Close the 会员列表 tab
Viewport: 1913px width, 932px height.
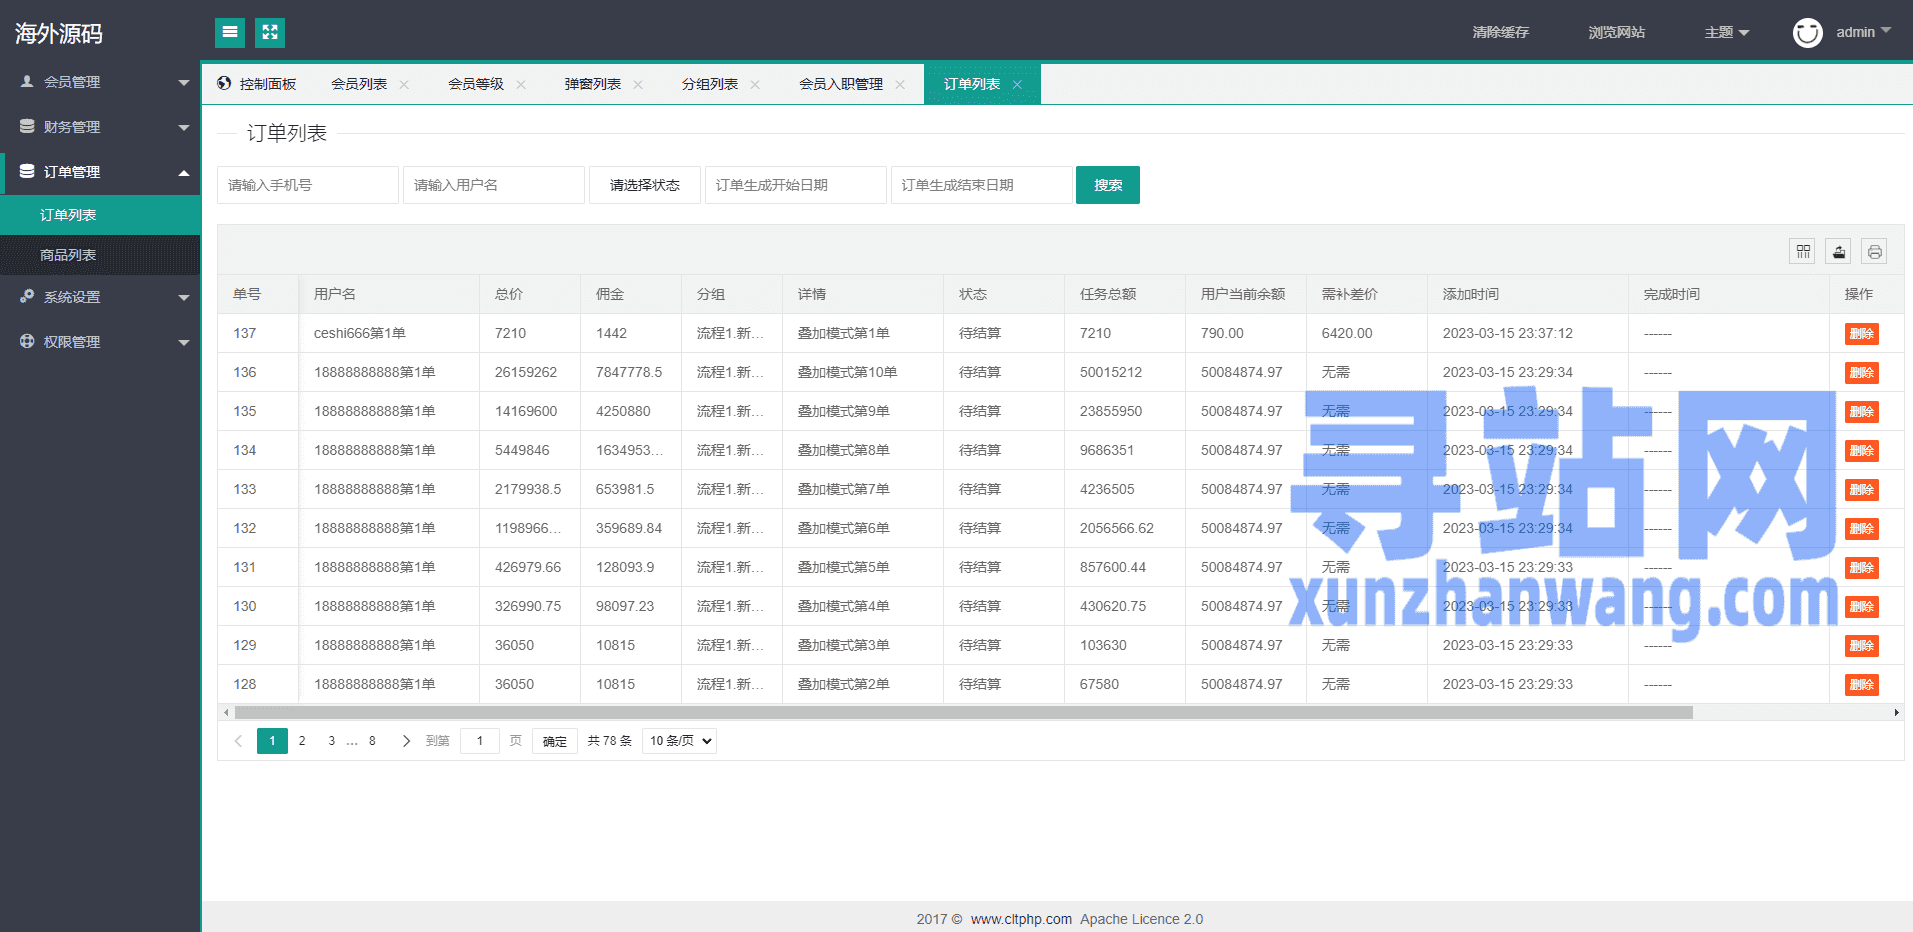point(404,85)
